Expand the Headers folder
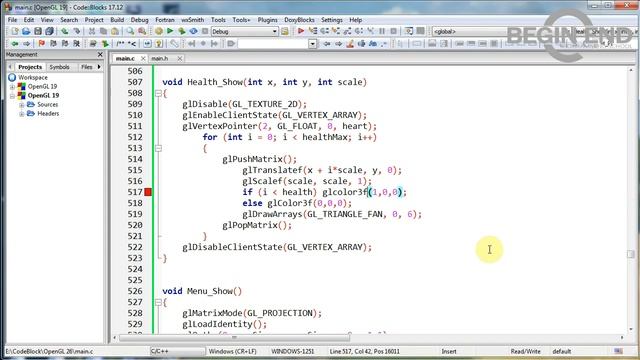640x360 pixels. pos(22,114)
